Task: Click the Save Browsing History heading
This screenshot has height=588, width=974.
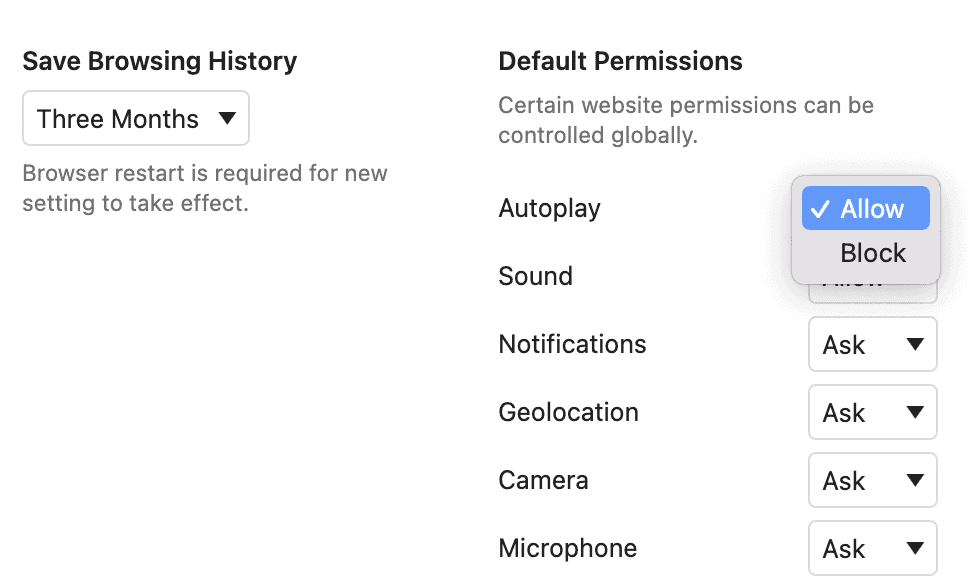Action: [x=159, y=61]
